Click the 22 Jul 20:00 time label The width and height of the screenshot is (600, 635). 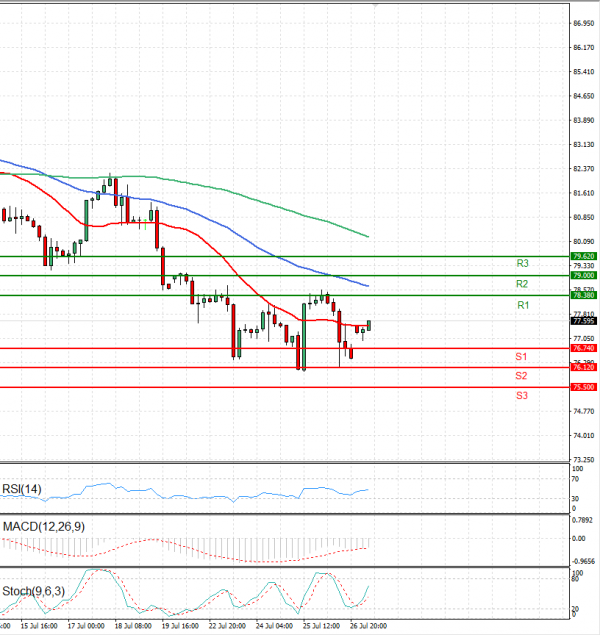click(x=227, y=626)
